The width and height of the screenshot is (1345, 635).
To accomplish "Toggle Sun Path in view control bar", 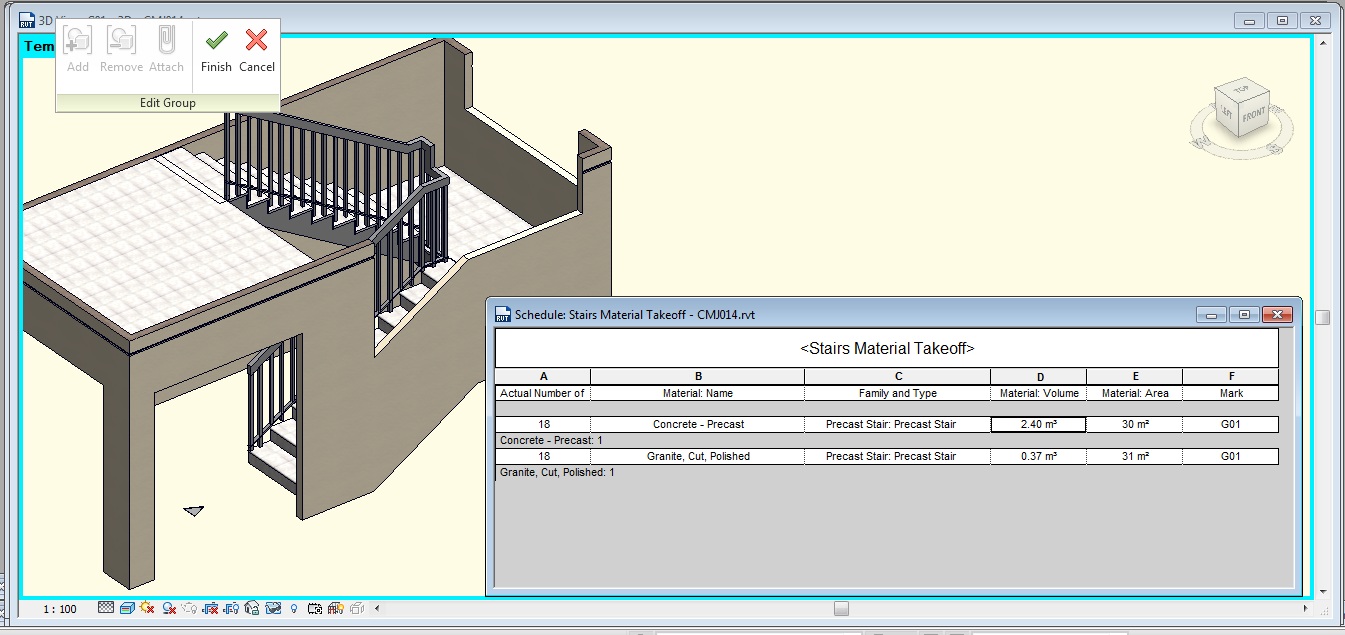I will [x=148, y=608].
